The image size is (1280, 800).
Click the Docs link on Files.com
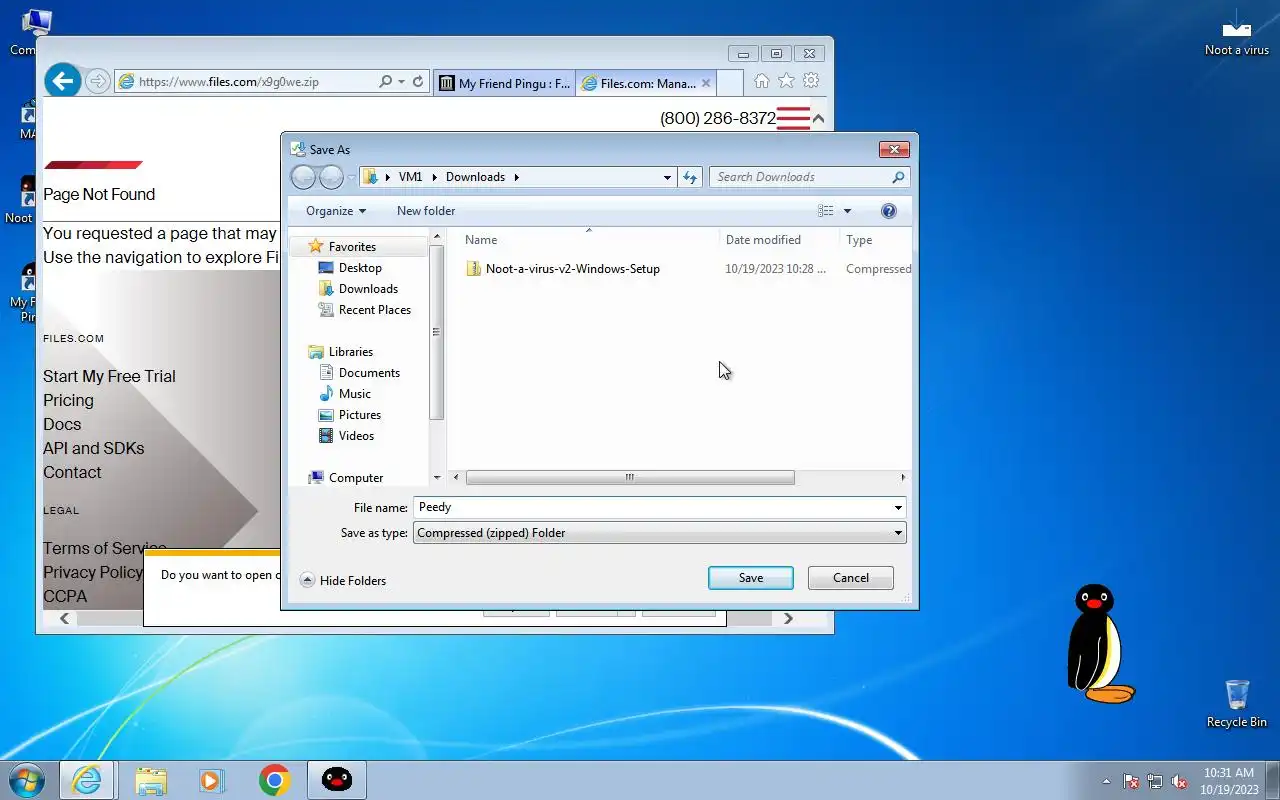coord(62,424)
